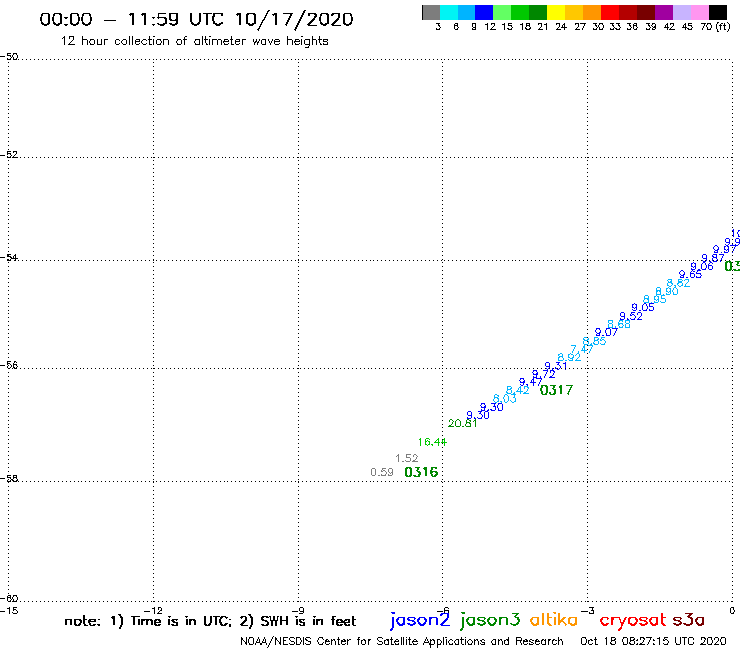Click the -52 latitude axis label
Image resolution: width=740 pixels, height=650 pixels.
(x=9, y=155)
